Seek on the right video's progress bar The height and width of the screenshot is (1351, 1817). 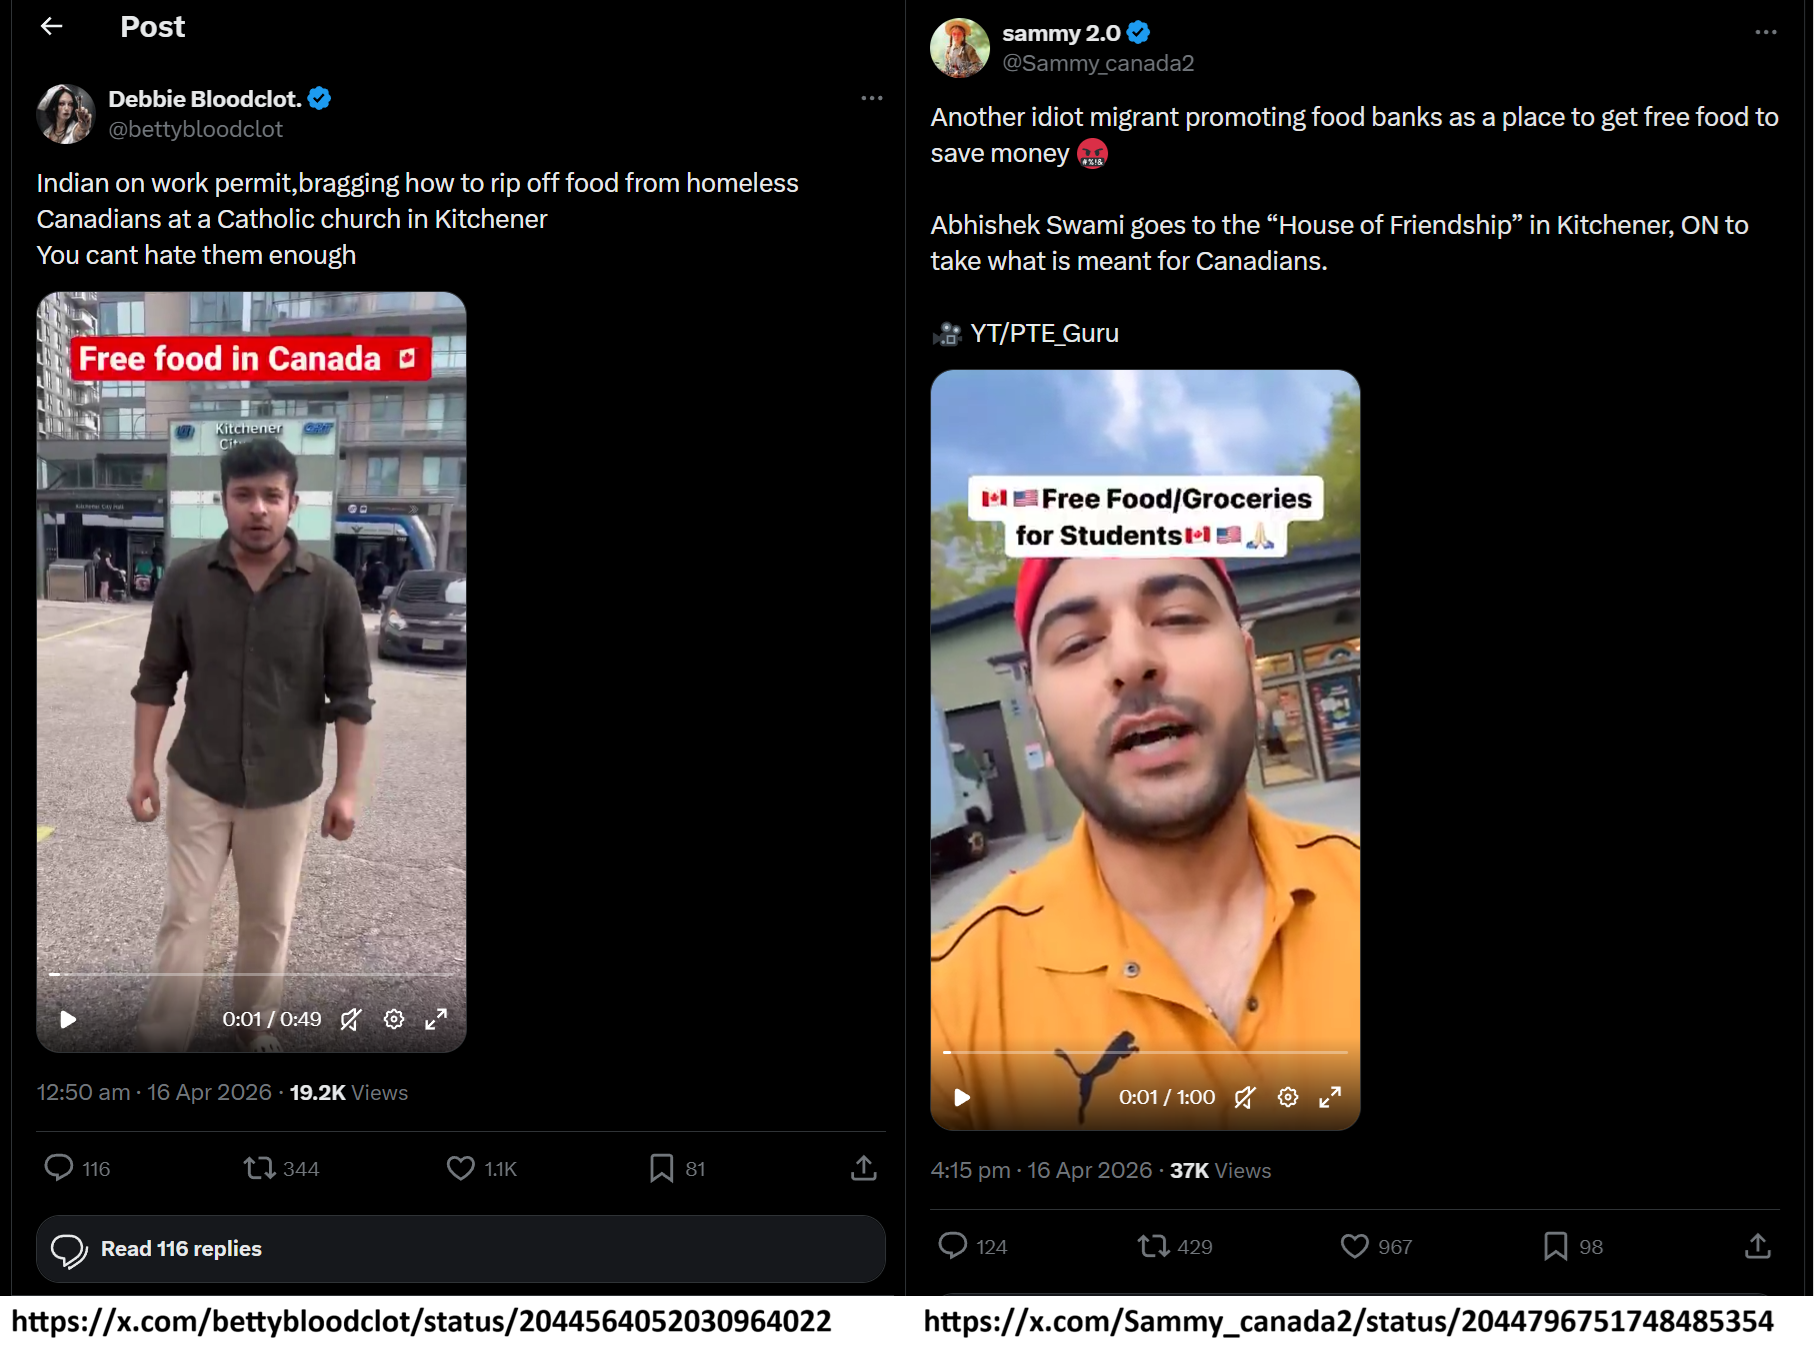1146,1052
